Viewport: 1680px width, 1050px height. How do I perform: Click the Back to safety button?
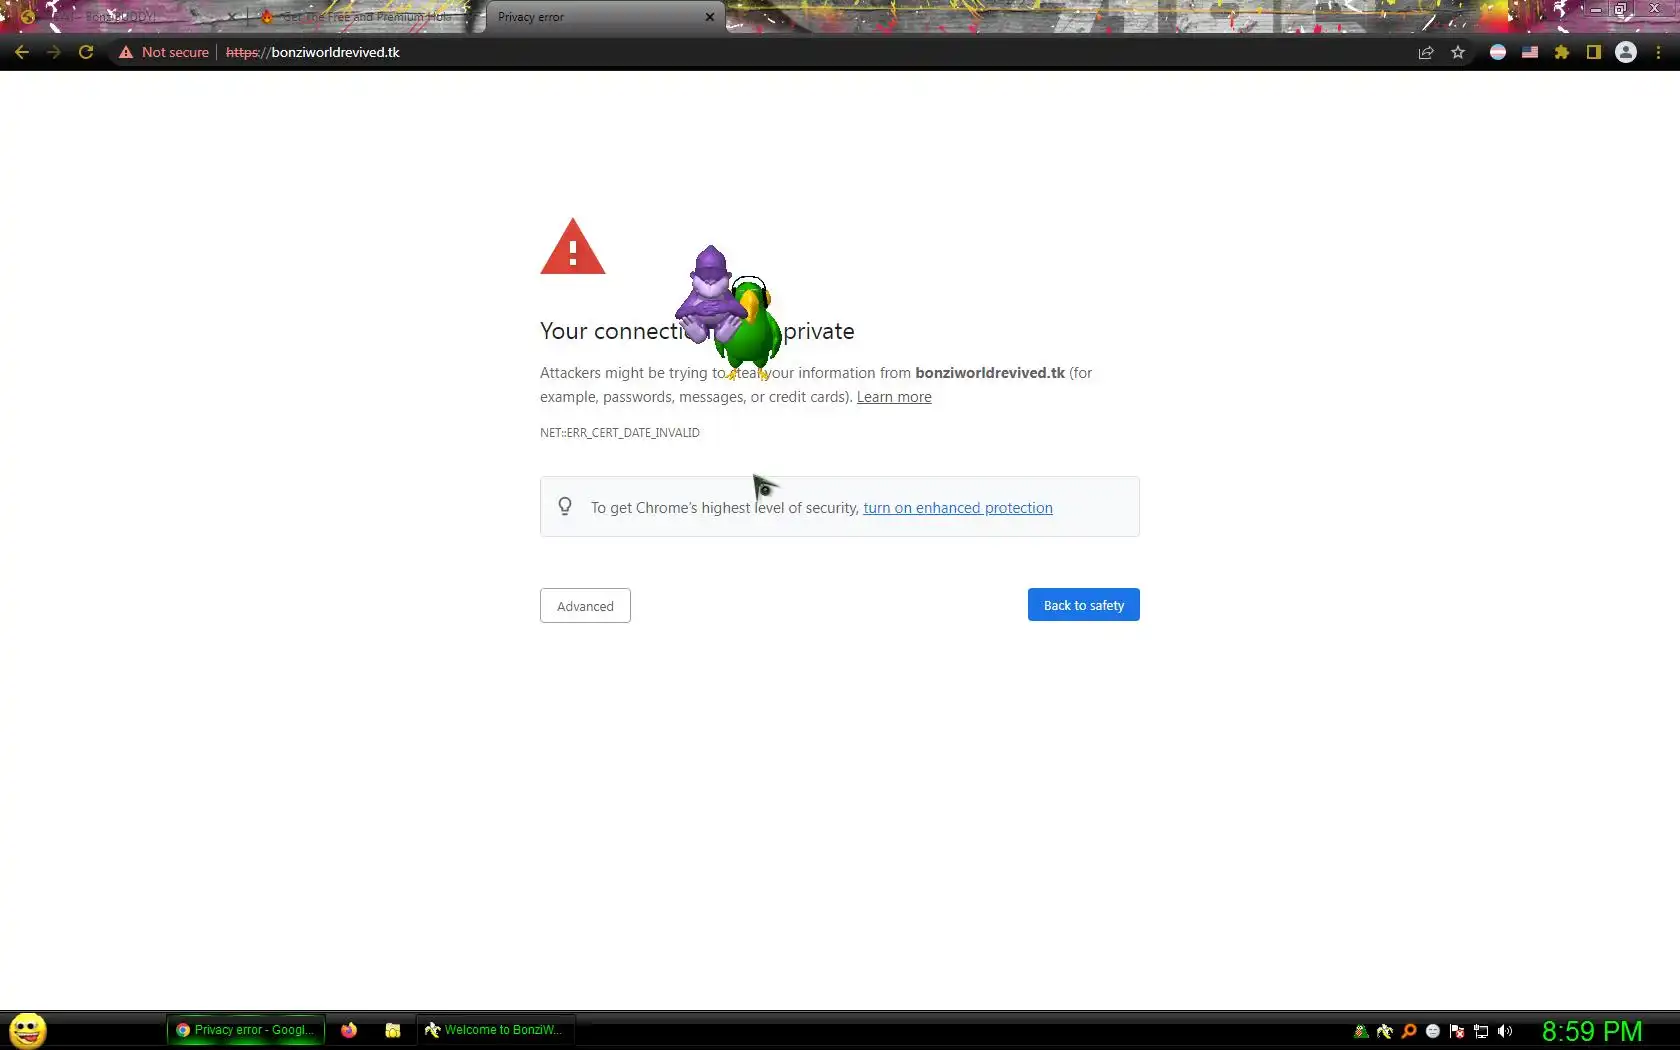click(1084, 605)
